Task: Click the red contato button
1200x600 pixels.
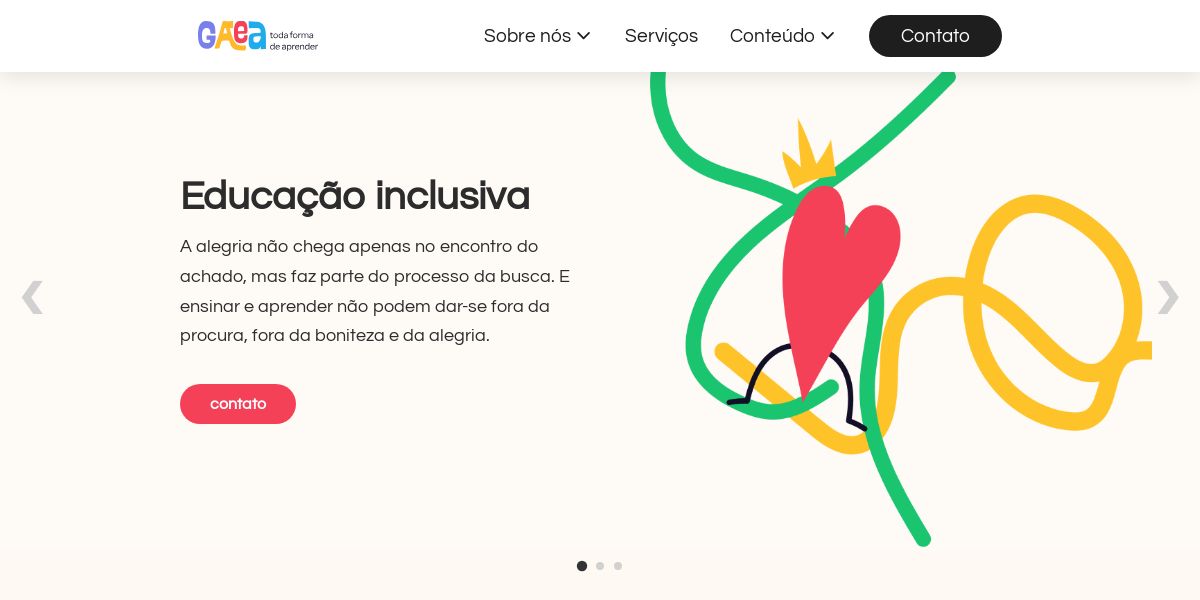Action: point(238,404)
